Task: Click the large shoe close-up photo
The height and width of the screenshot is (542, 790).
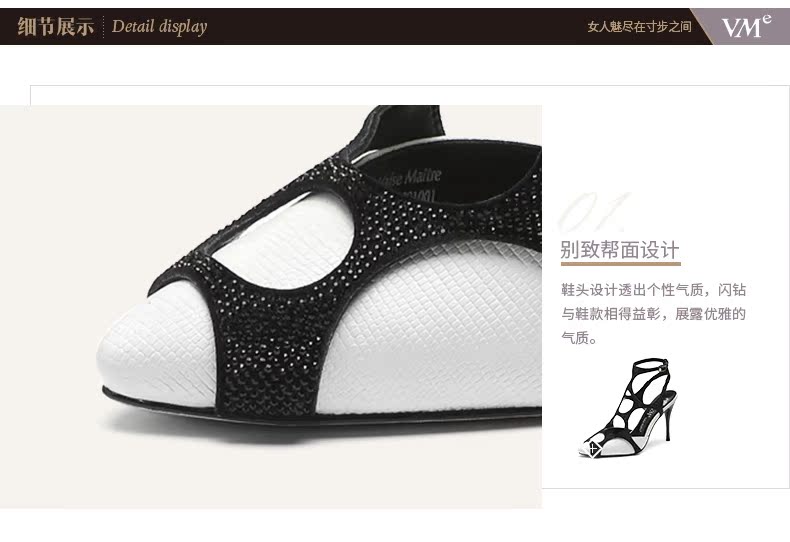Action: click(271, 307)
